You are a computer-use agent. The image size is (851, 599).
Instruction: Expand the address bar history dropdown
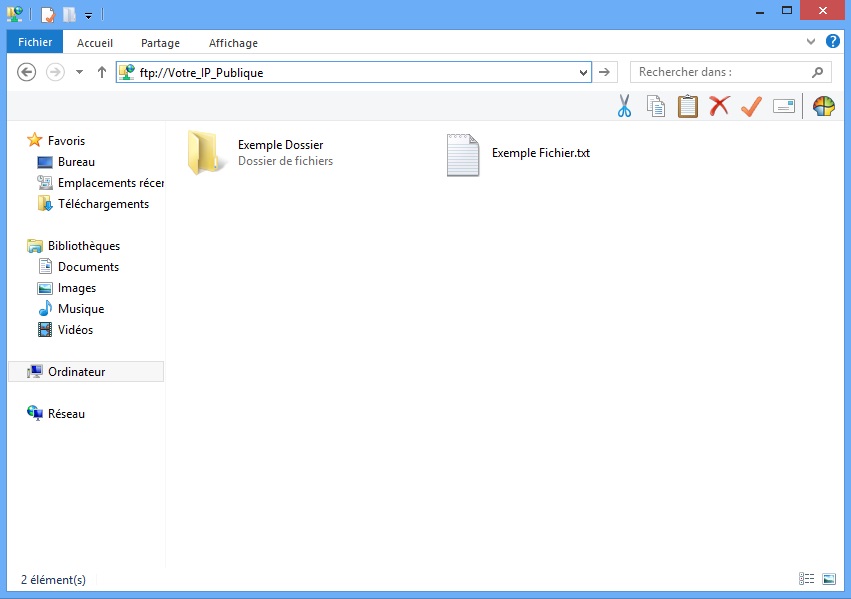pos(583,72)
